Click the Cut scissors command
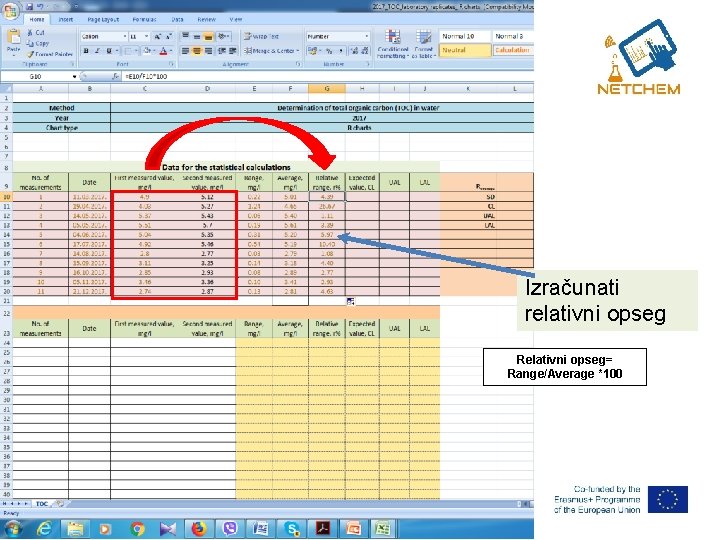Viewport: 720px width, 540px height. tap(36, 33)
